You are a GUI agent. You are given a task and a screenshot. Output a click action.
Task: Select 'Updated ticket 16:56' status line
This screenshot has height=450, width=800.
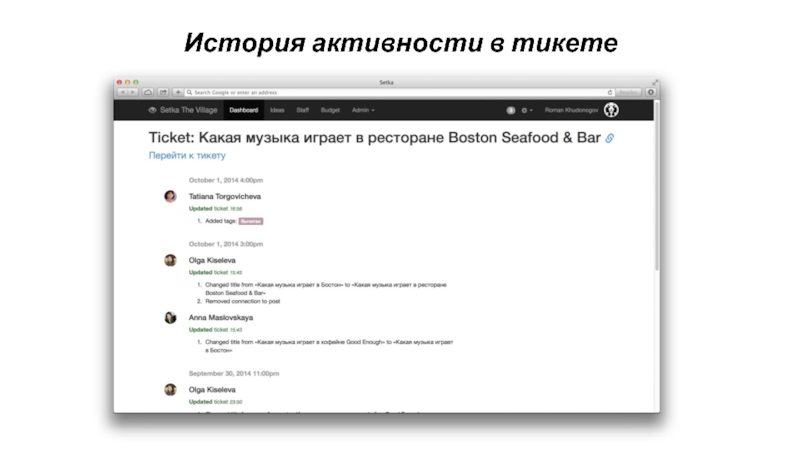click(215, 209)
